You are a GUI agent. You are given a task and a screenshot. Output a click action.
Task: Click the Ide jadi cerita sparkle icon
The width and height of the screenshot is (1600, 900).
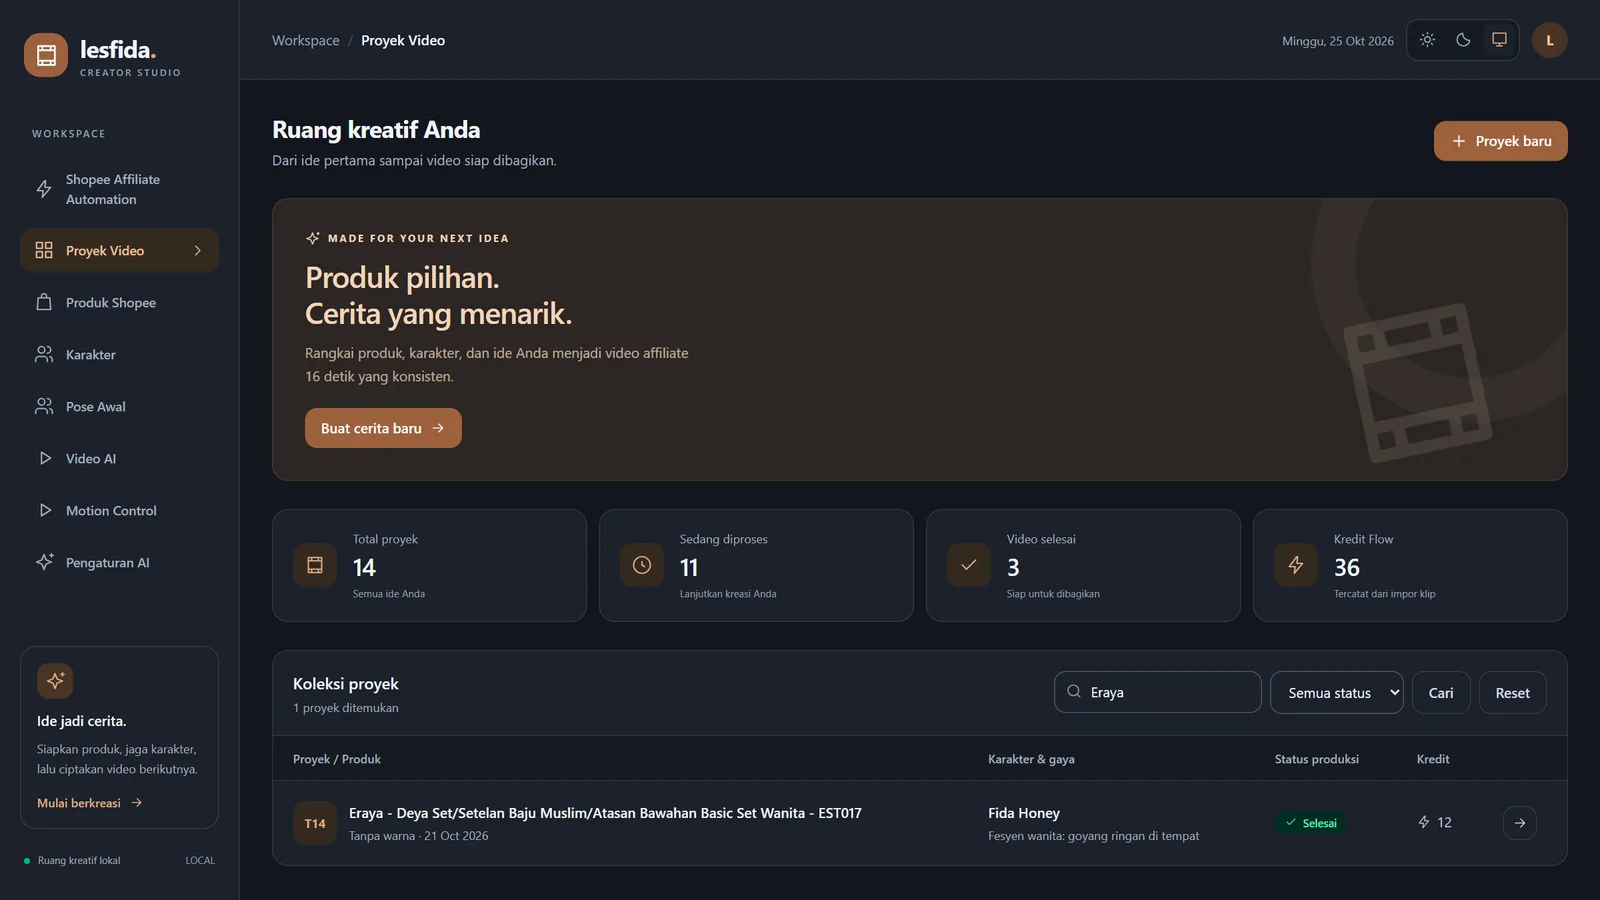(x=55, y=681)
